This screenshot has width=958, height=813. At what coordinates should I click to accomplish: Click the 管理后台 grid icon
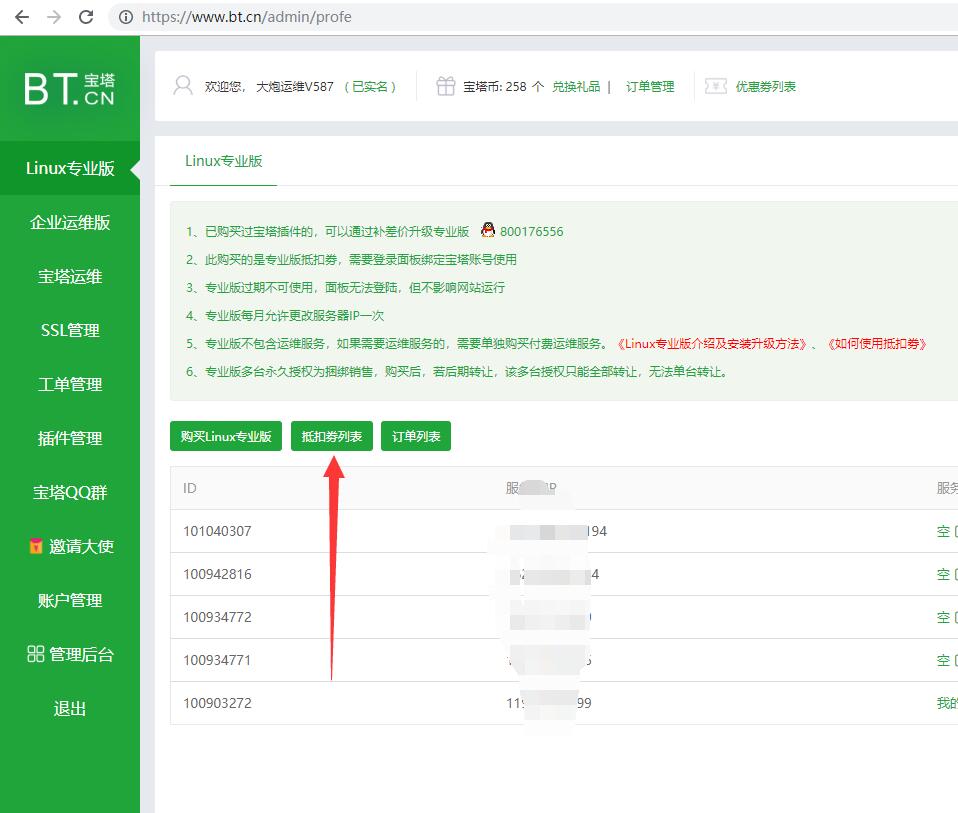coord(36,654)
